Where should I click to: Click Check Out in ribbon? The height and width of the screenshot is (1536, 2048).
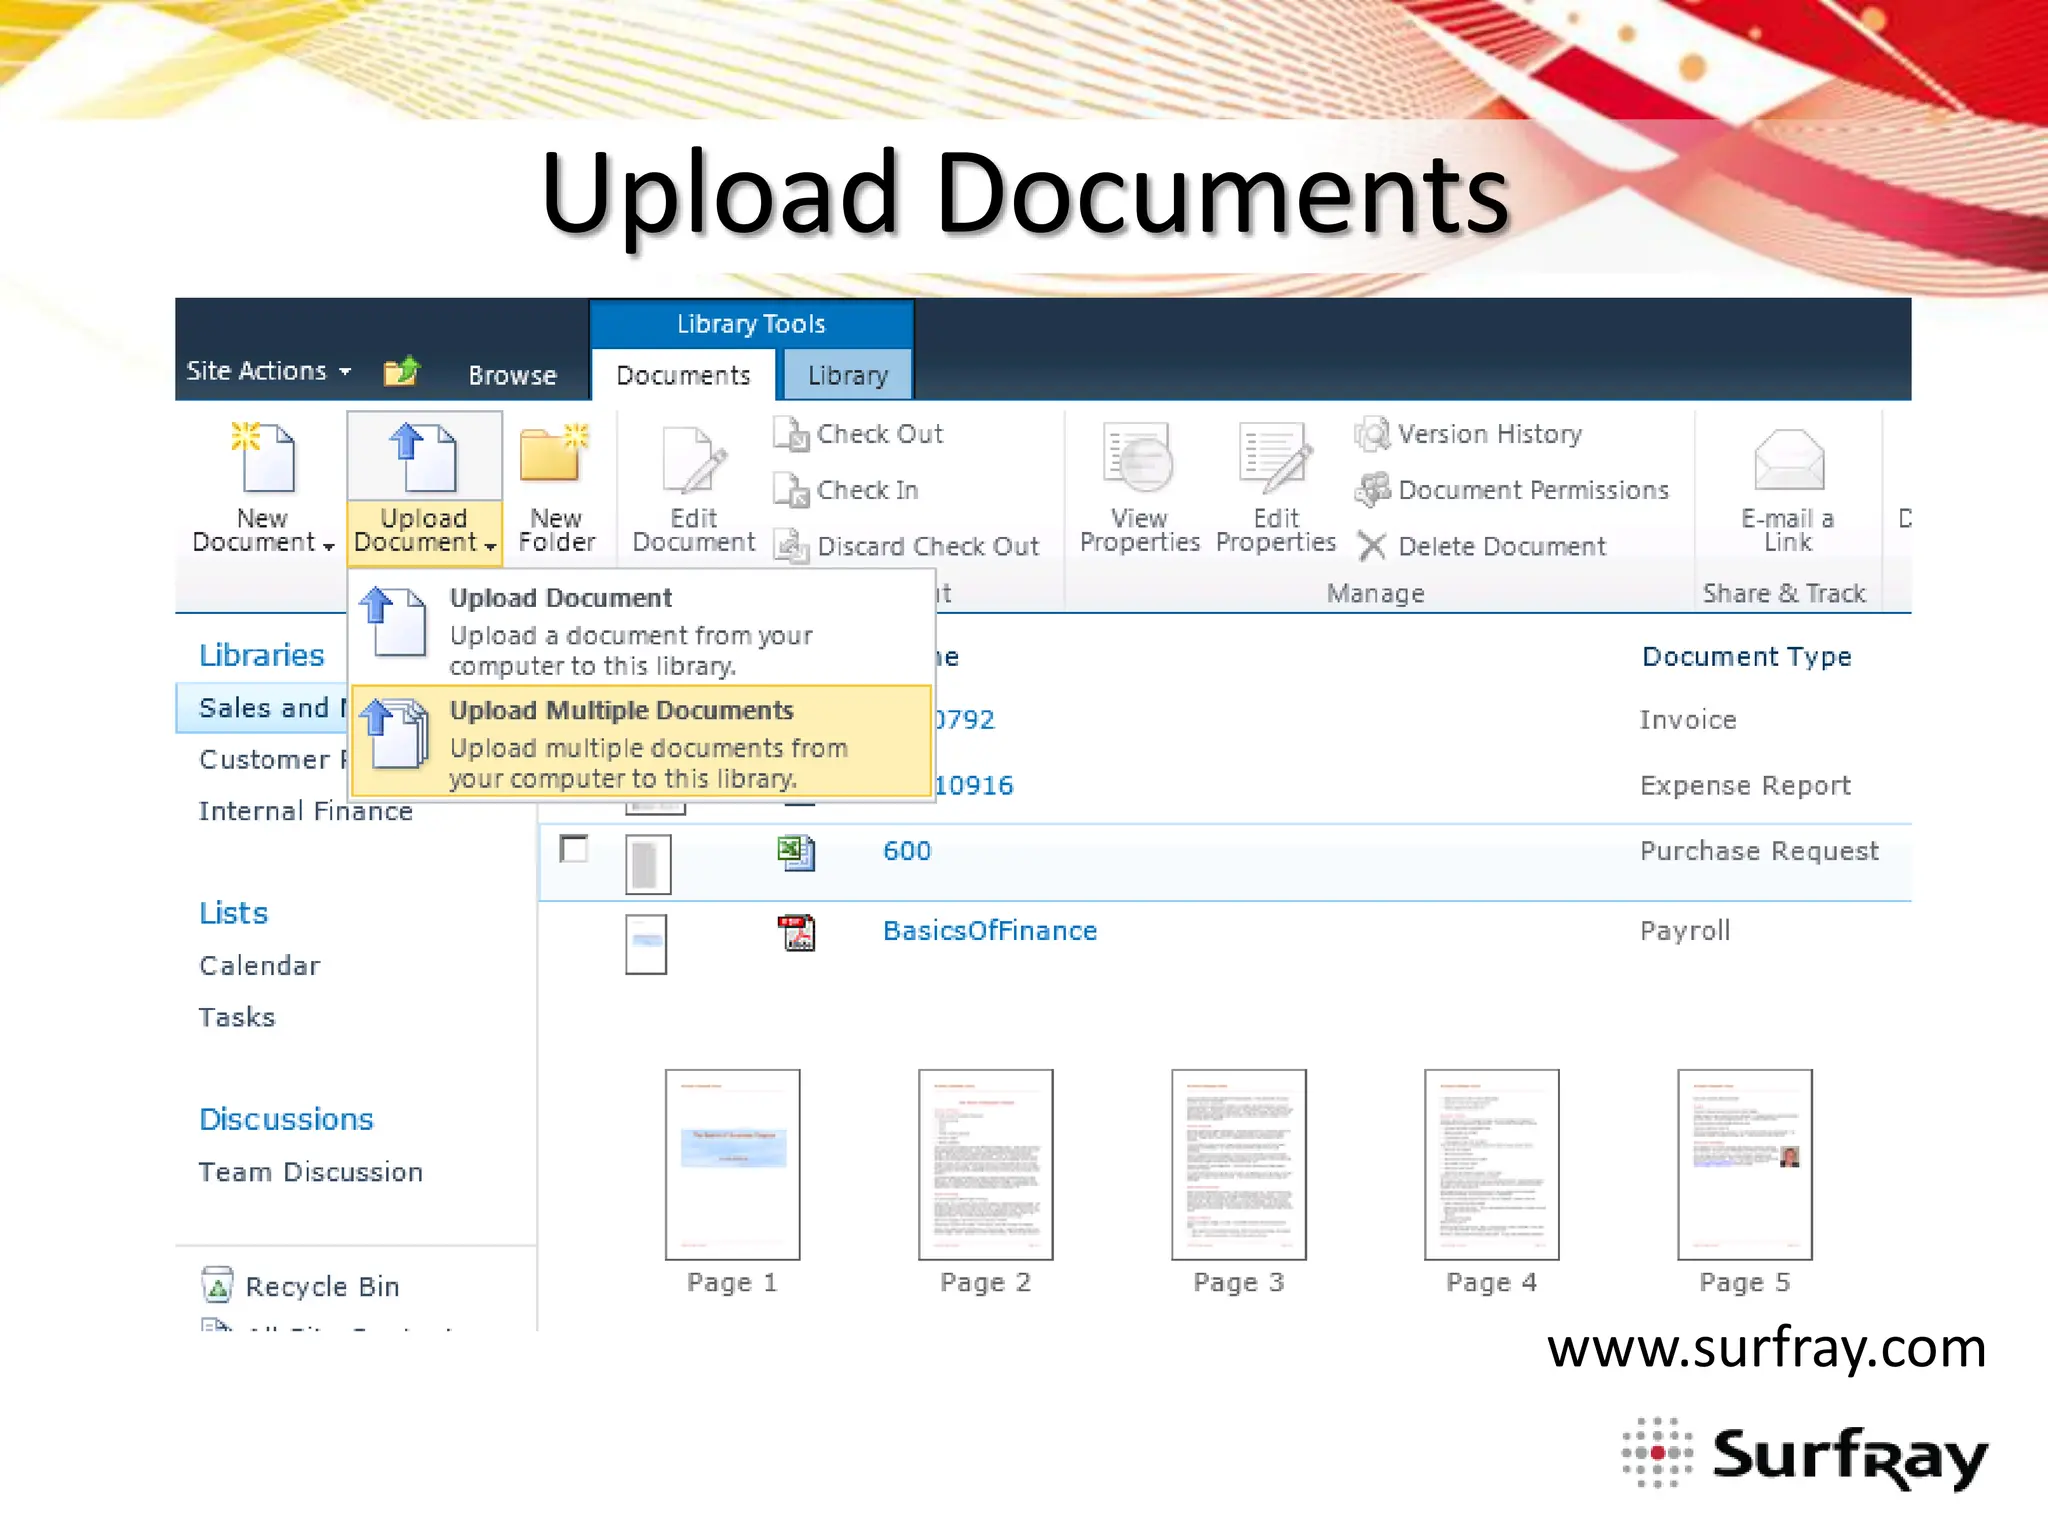859,434
